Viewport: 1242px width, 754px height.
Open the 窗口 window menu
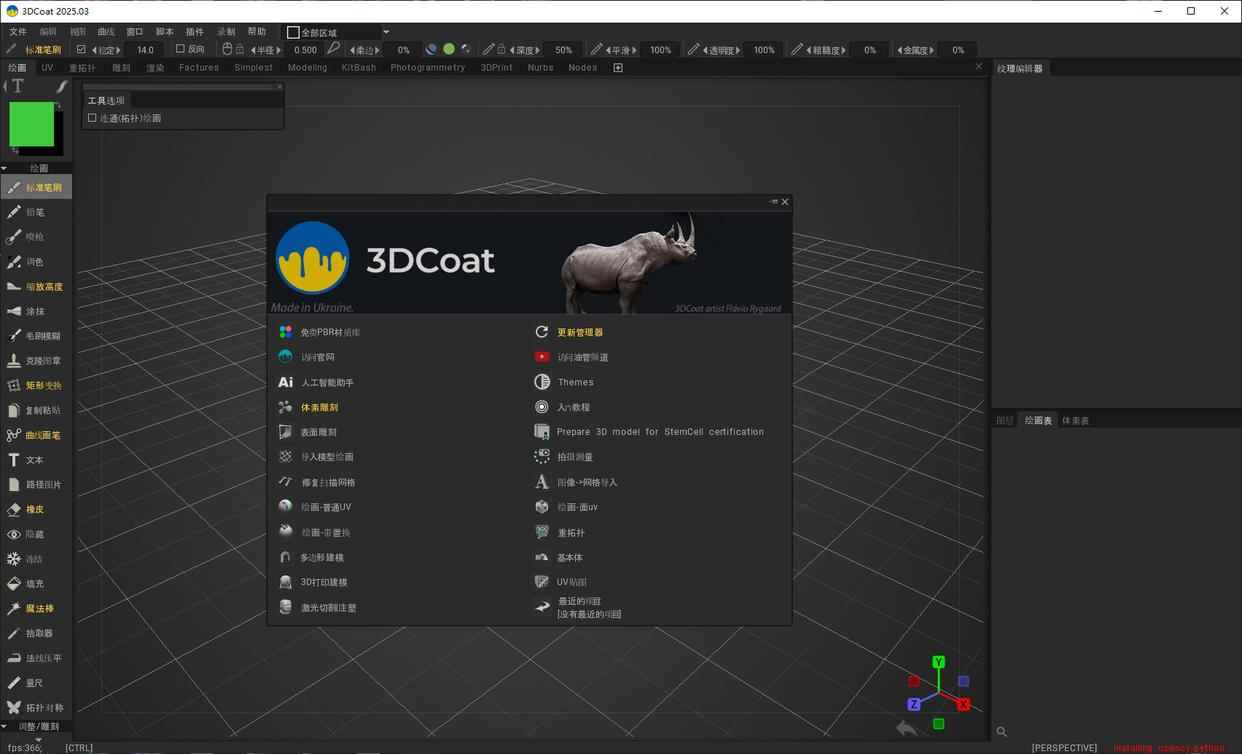click(x=135, y=32)
